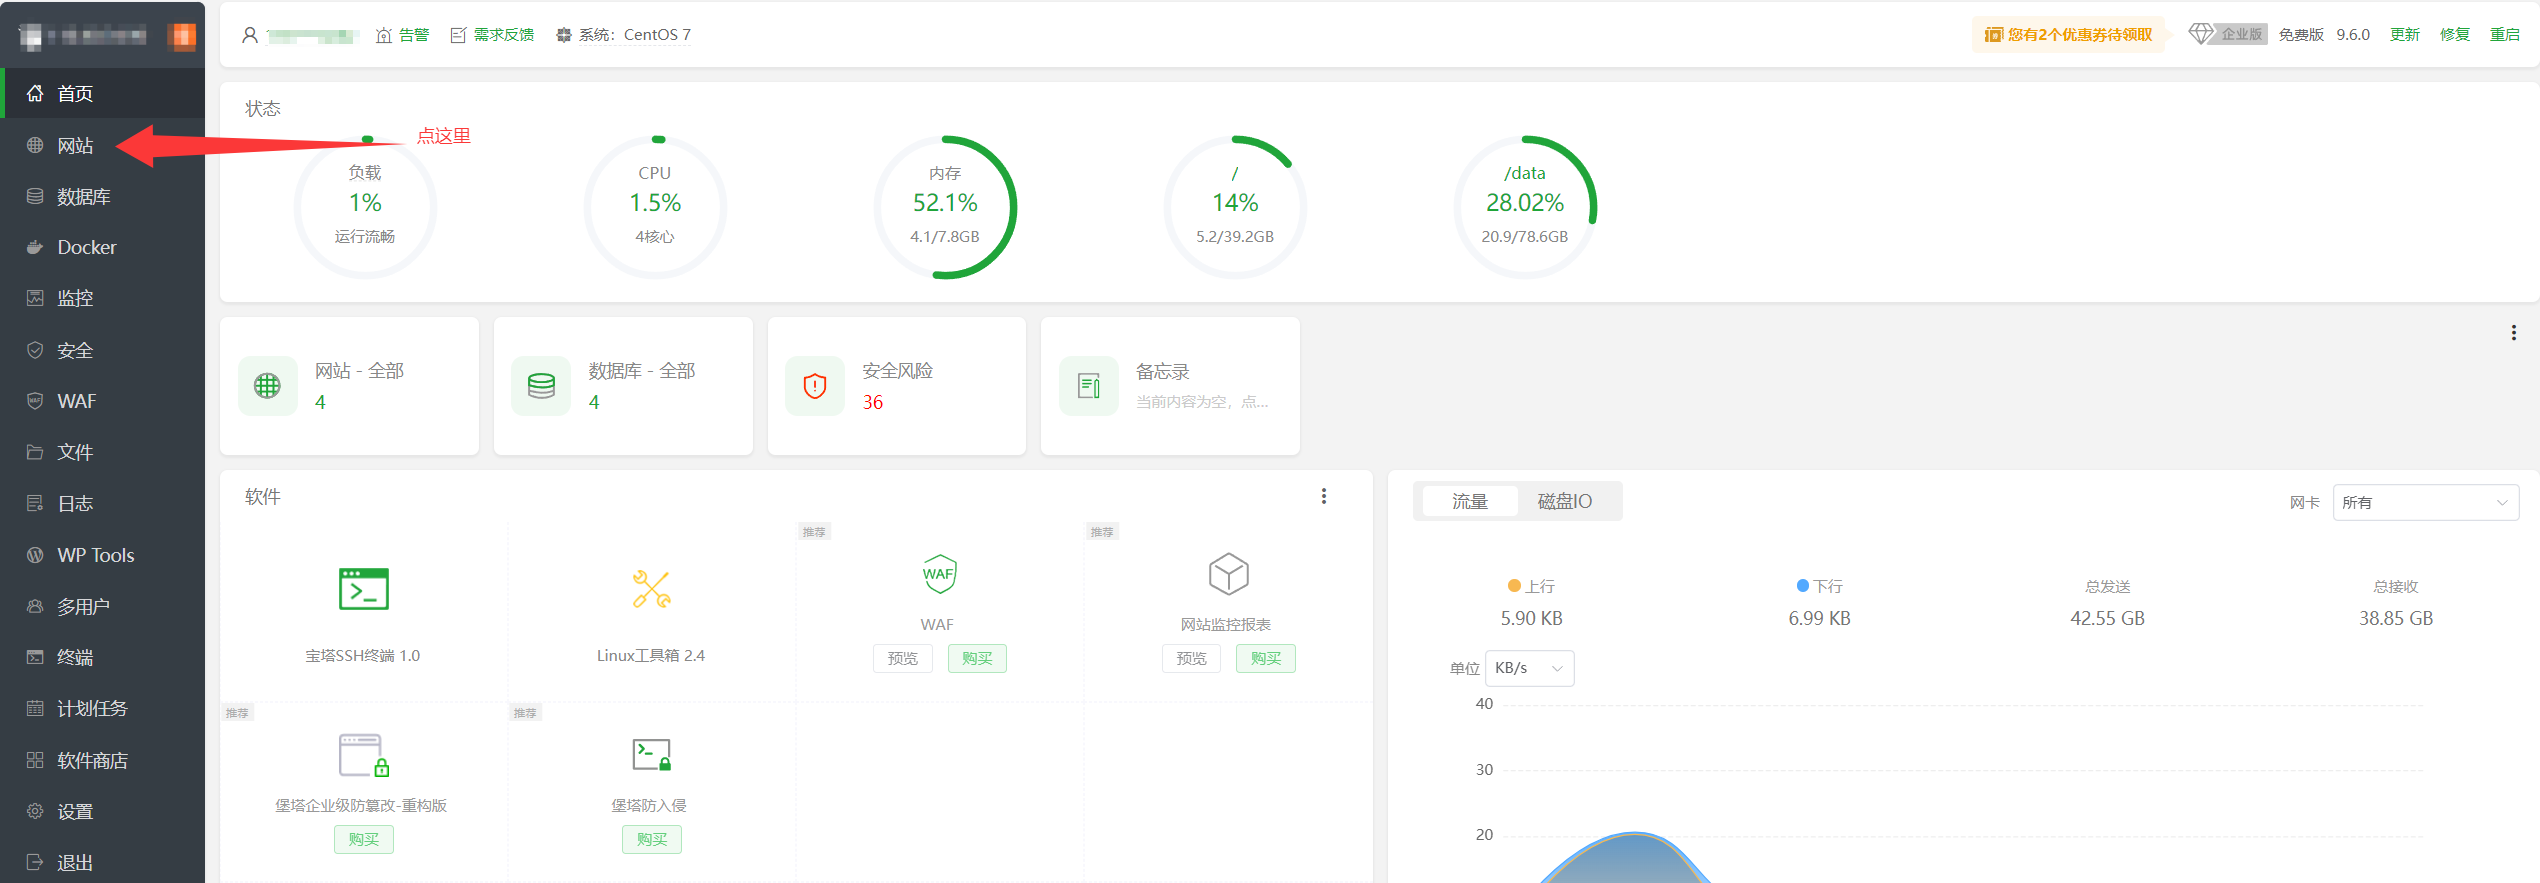Open the 宝塔SSH终端 terminal icon
Viewport: 2540px width, 883px height.
(x=363, y=589)
